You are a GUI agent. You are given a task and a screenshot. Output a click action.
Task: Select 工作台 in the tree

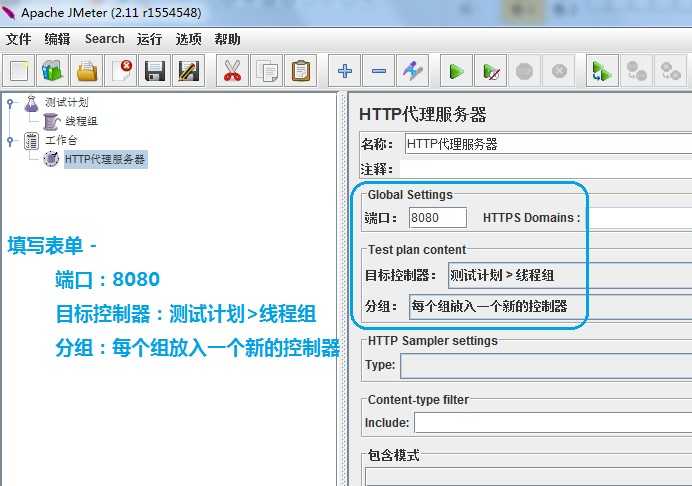61,141
